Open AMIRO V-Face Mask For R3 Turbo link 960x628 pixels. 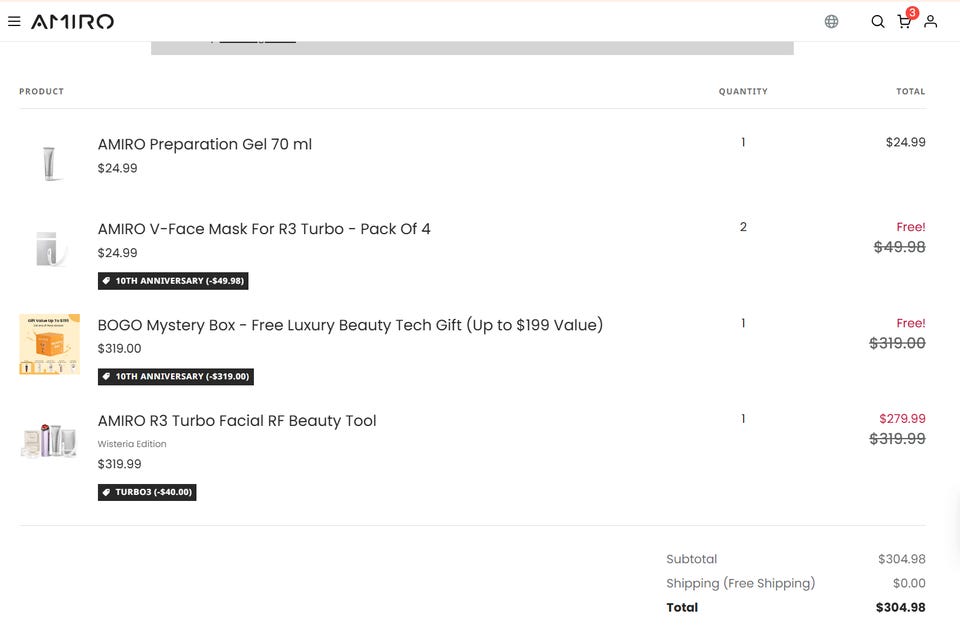(x=264, y=229)
